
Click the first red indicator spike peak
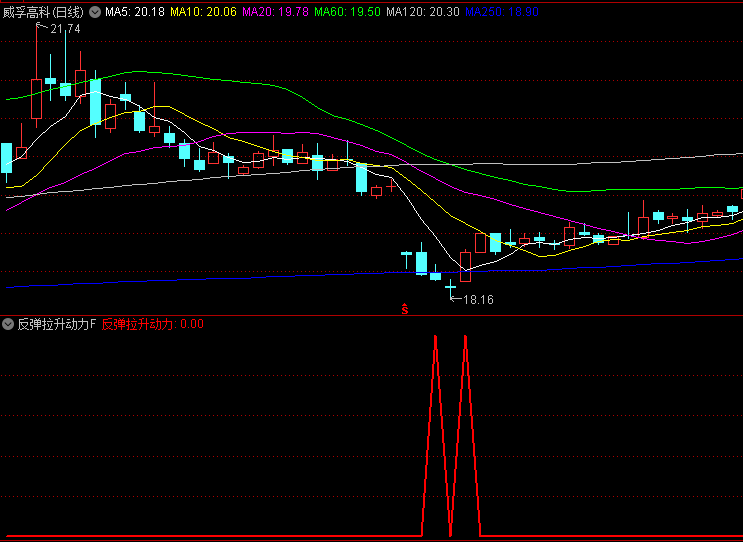tap(436, 338)
